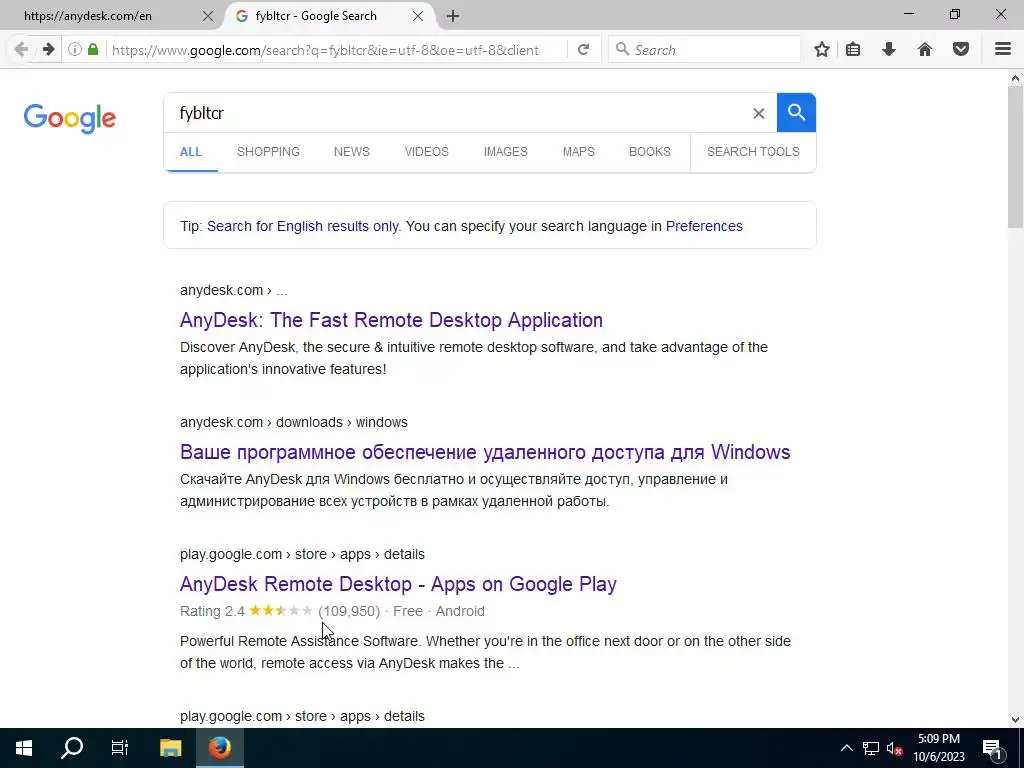
Task: Switch to IMAGES results
Action: [505, 152]
